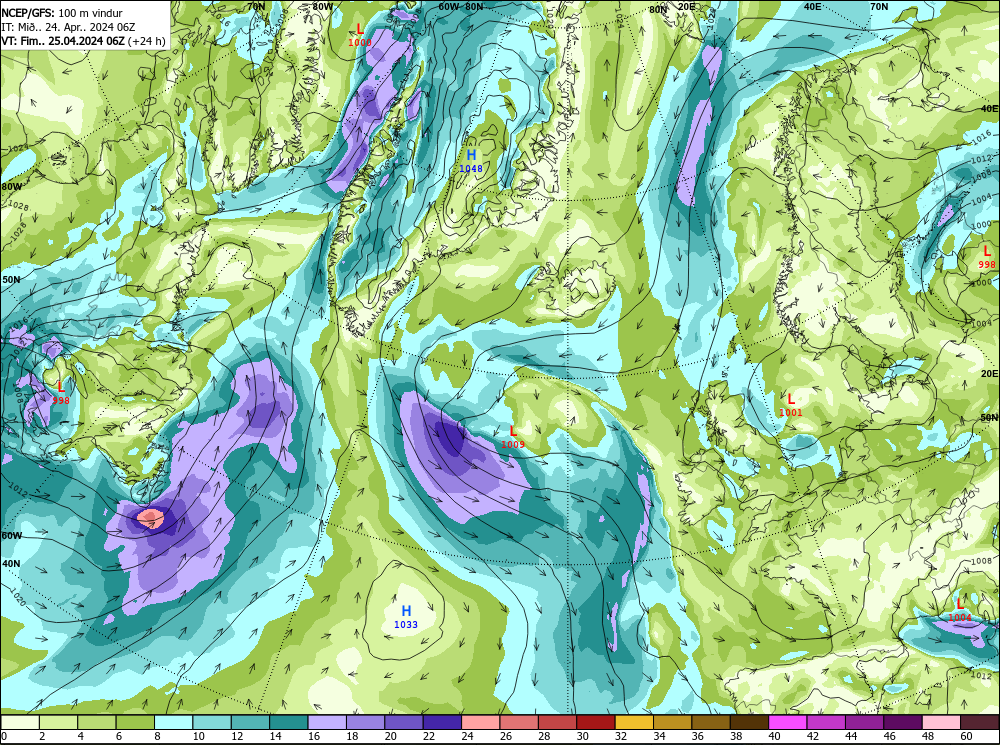Click the dark purple wind core southwest of Iceland
Screen dimensions: 1000x745
point(452,439)
